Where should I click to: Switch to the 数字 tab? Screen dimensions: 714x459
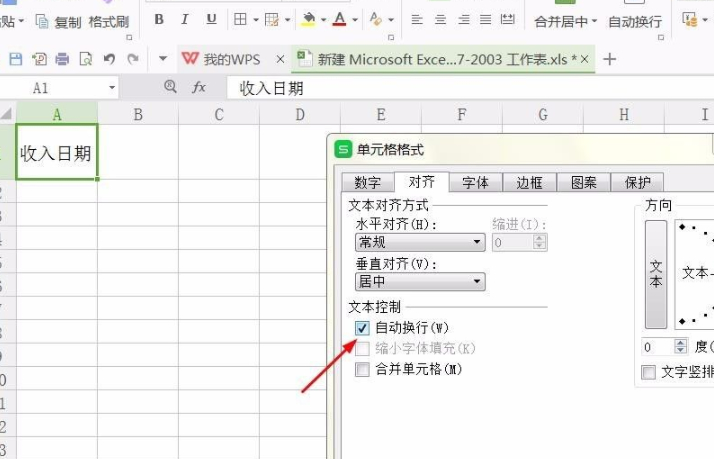[x=368, y=183]
